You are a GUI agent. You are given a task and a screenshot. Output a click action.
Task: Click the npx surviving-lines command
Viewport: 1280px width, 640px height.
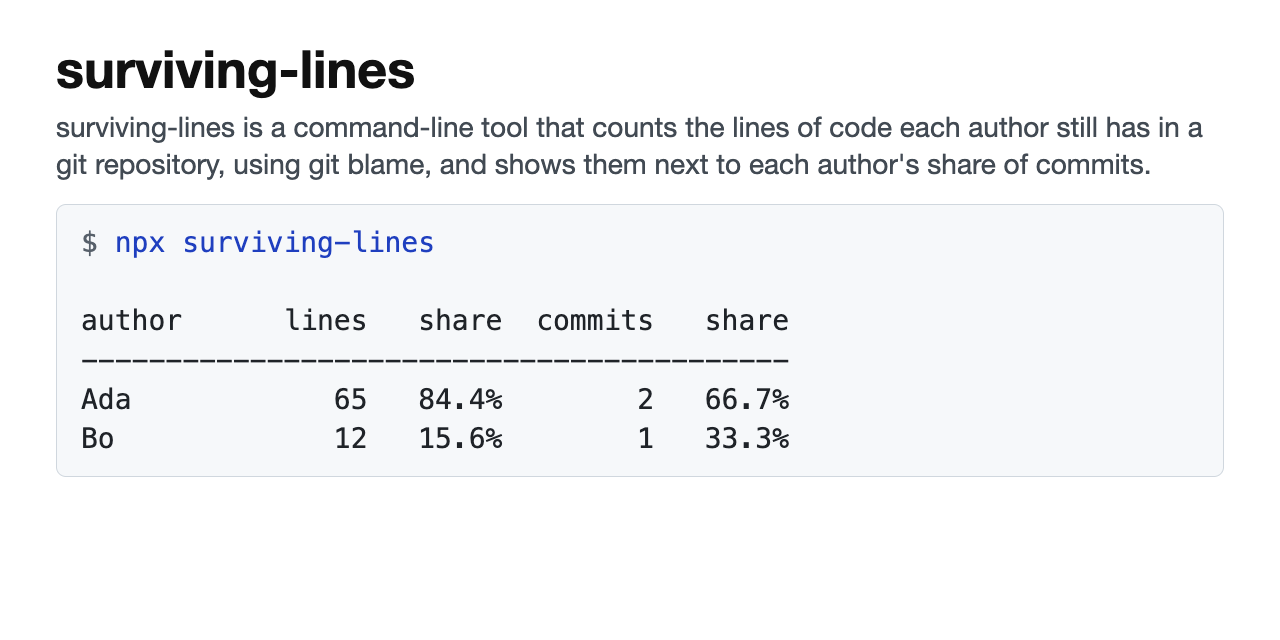tap(275, 243)
